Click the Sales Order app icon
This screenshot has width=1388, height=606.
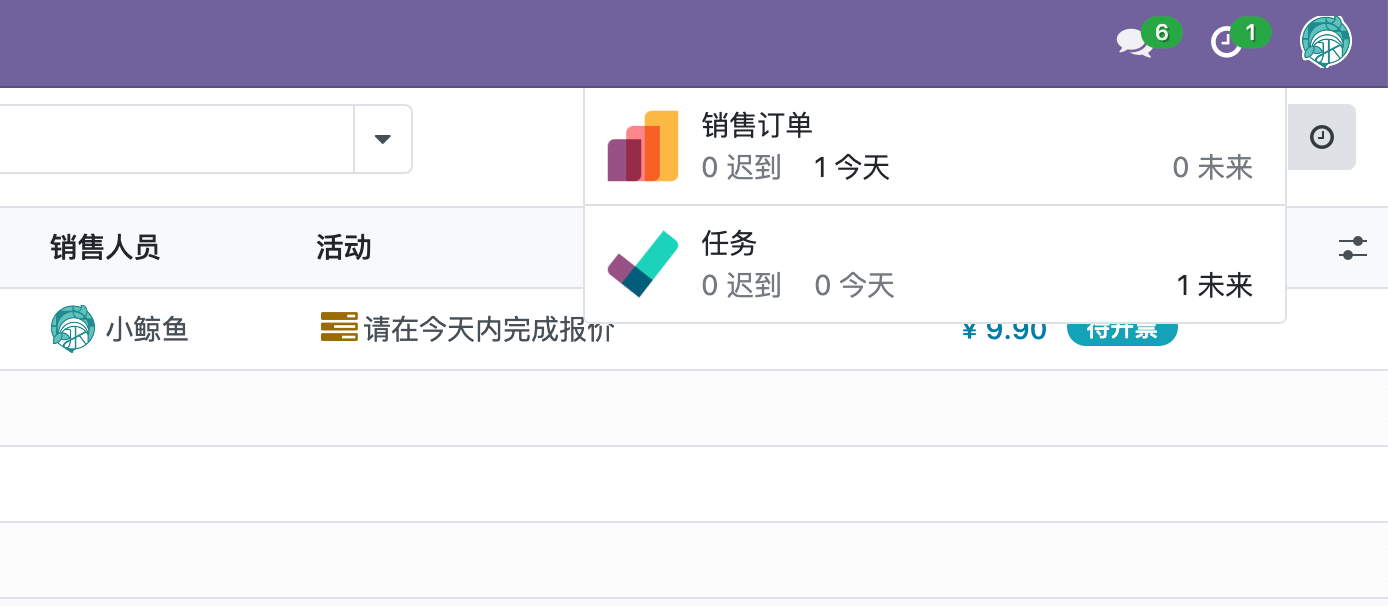pyautogui.click(x=643, y=147)
